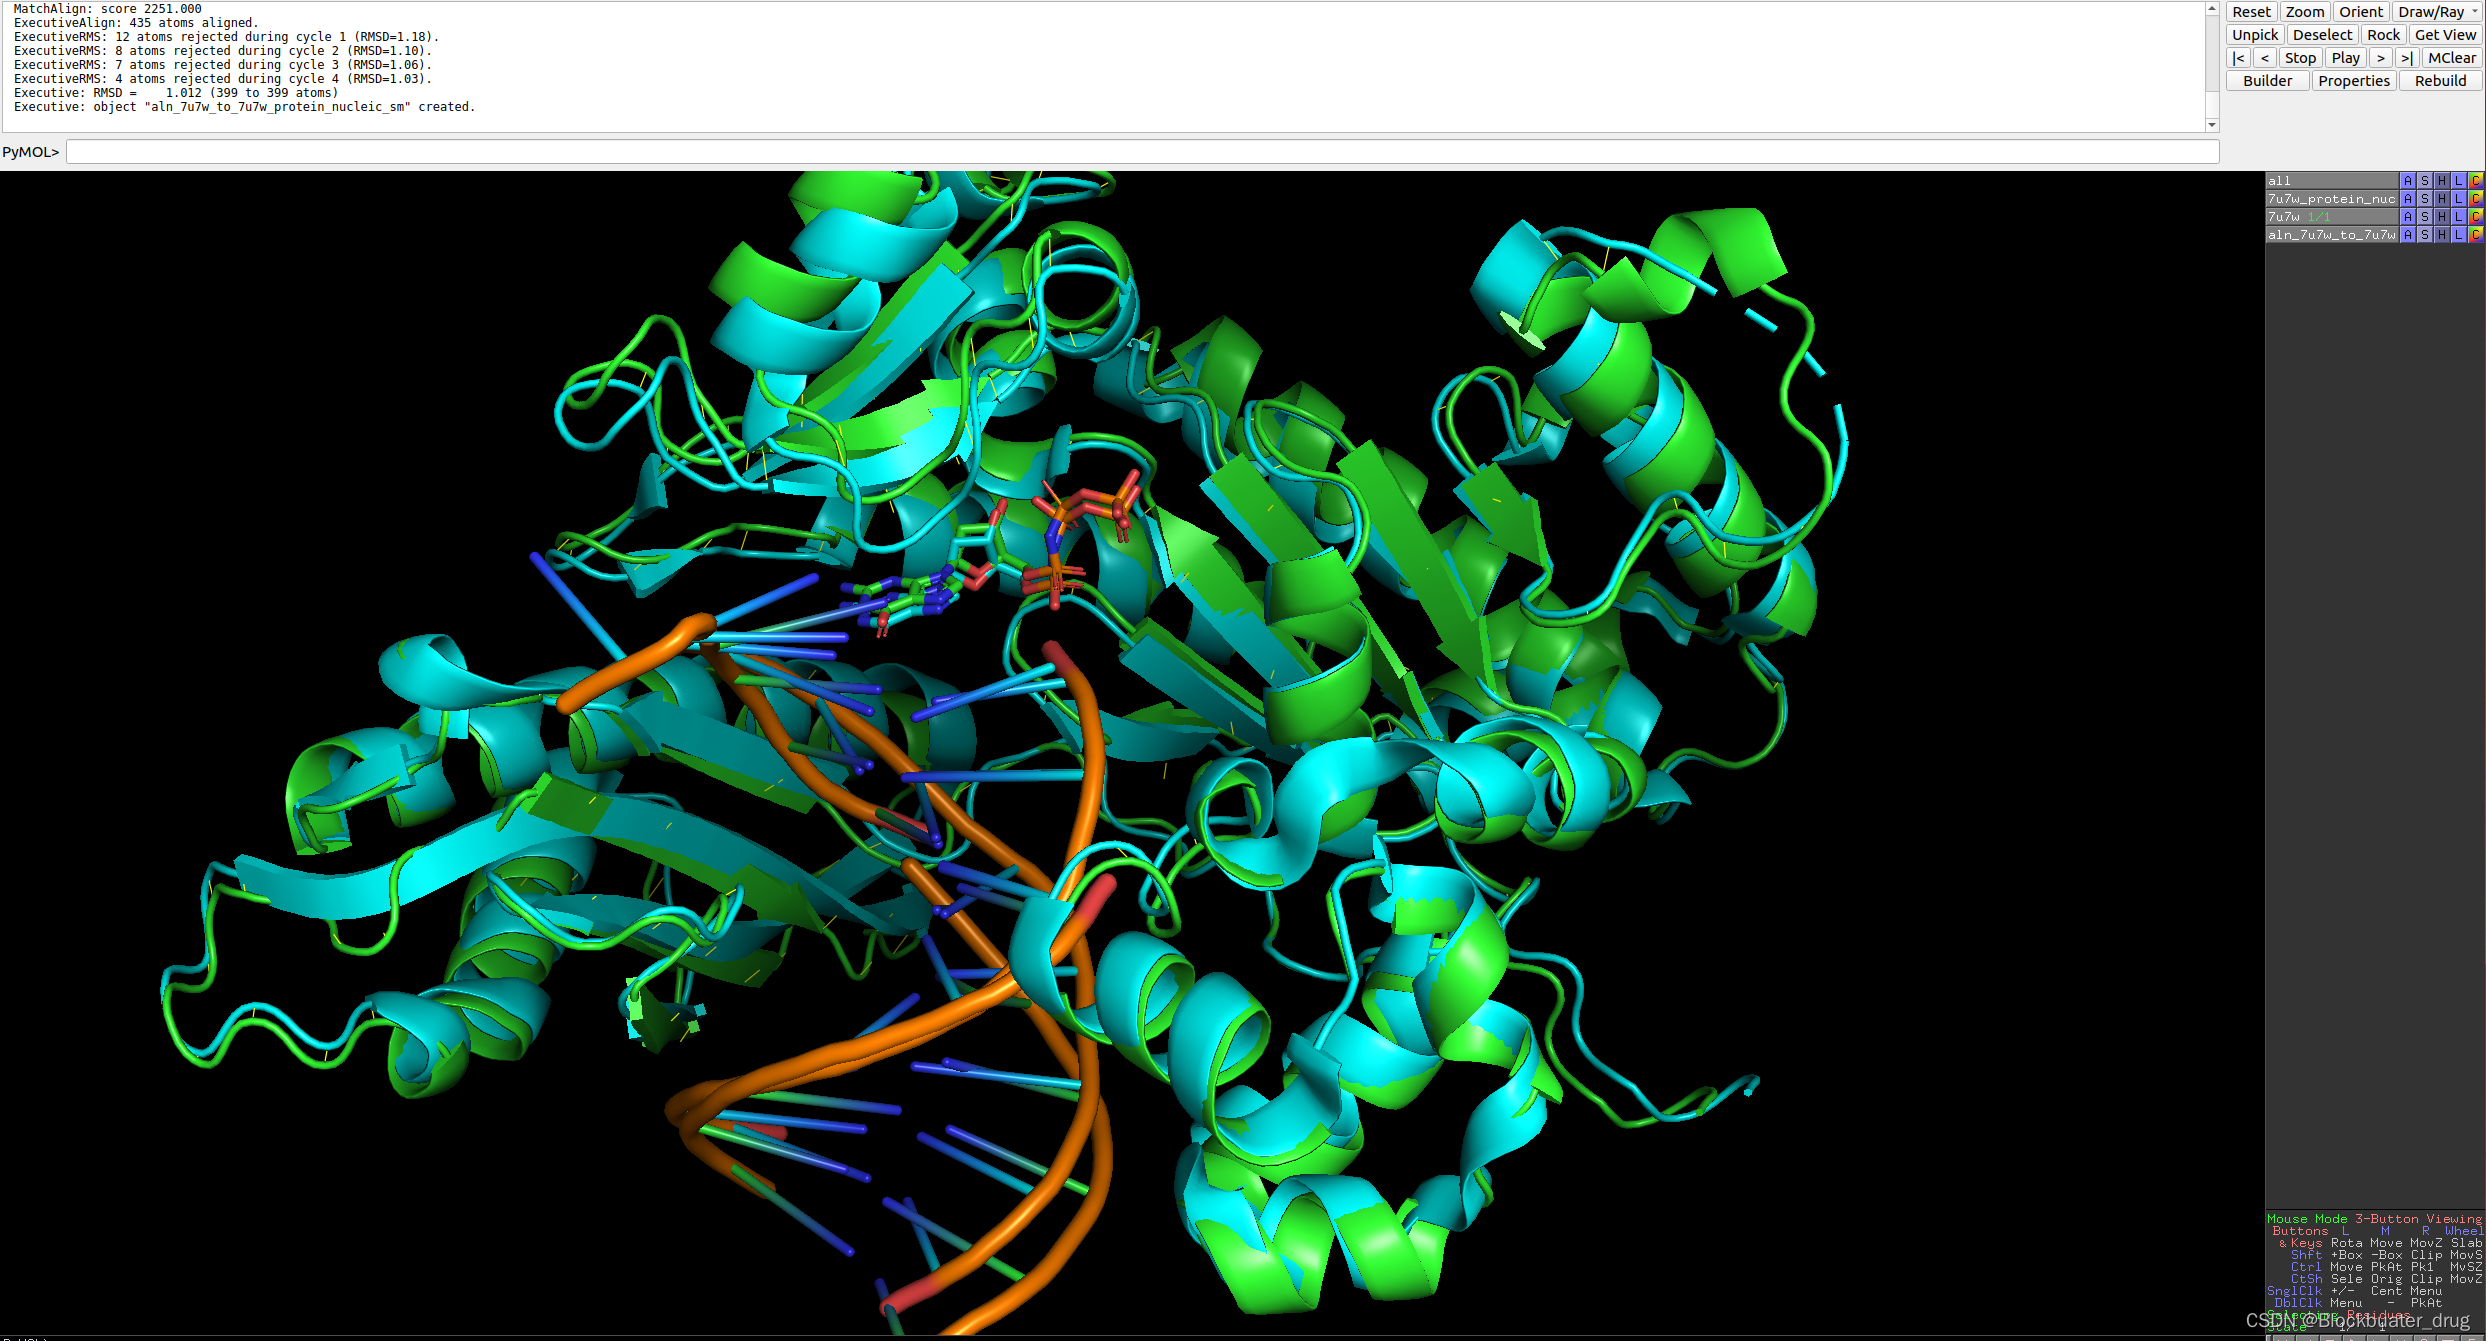
Task: Open Hide menu for 'all' object
Action: (x=2442, y=181)
